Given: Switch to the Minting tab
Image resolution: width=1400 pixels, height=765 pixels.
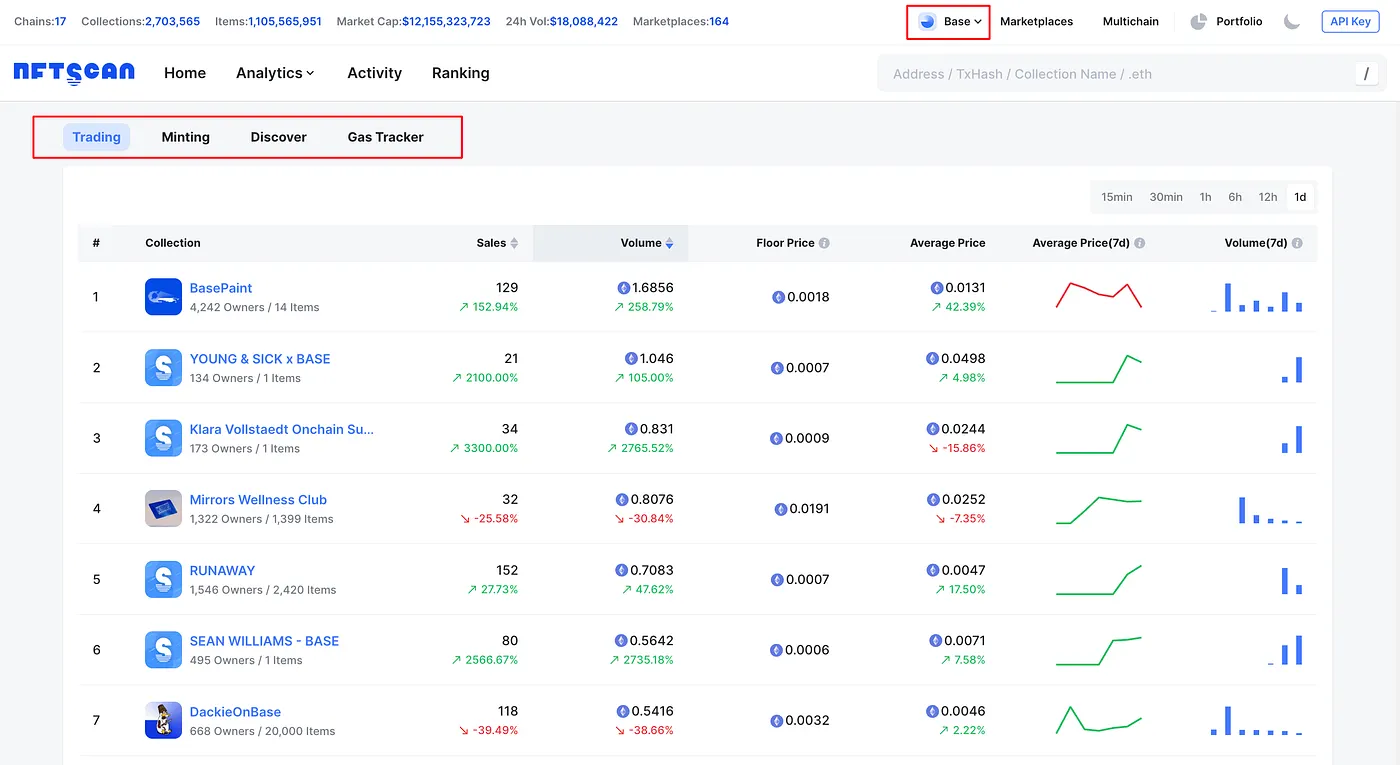Looking at the screenshot, I should 186,137.
